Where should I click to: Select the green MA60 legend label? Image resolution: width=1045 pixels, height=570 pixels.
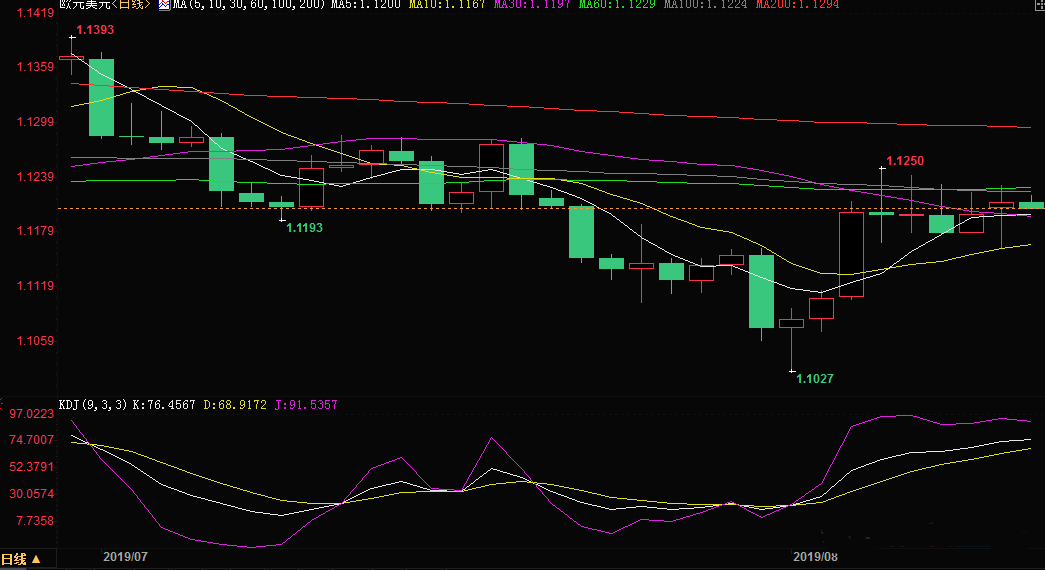612,5
